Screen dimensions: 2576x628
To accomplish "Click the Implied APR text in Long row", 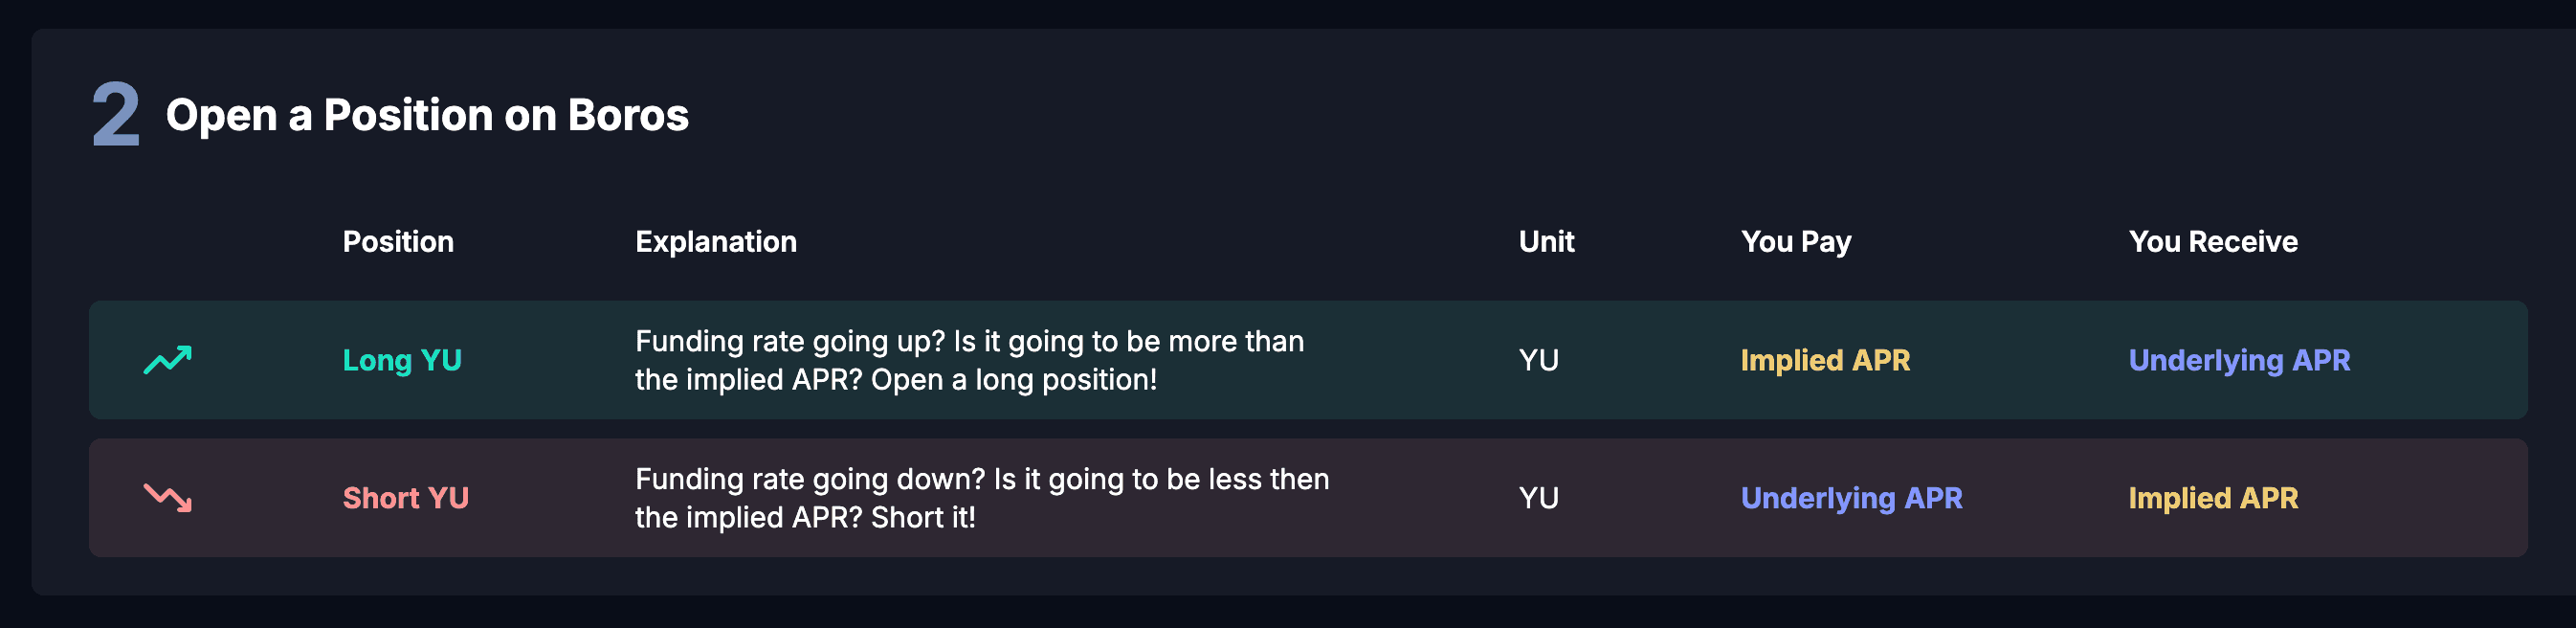I will coord(1825,360).
